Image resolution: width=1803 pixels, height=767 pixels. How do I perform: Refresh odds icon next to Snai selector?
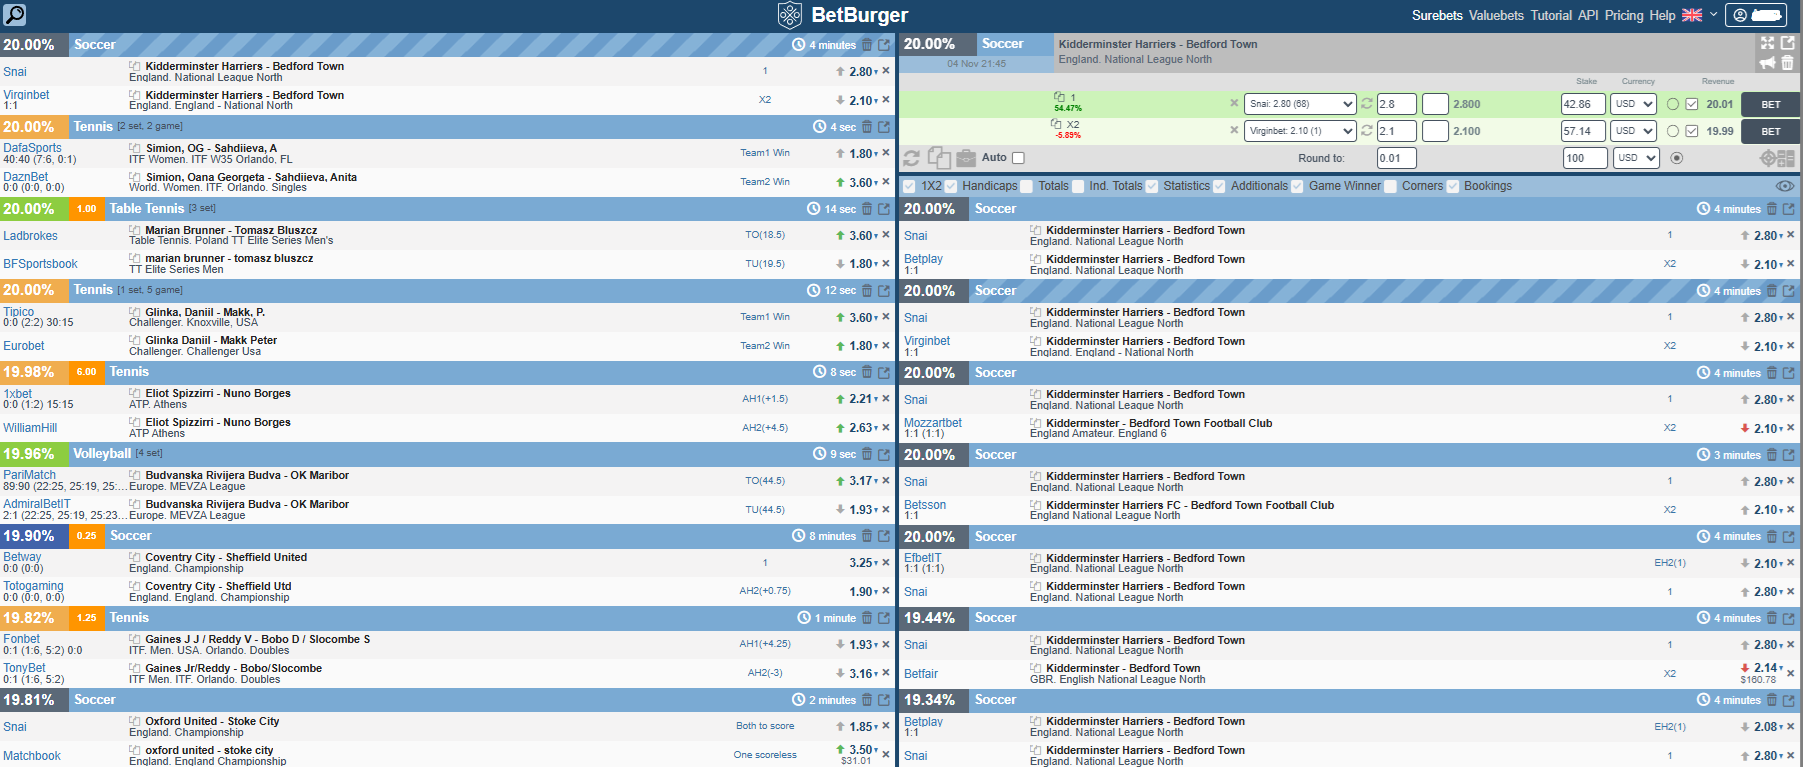click(x=1366, y=104)
